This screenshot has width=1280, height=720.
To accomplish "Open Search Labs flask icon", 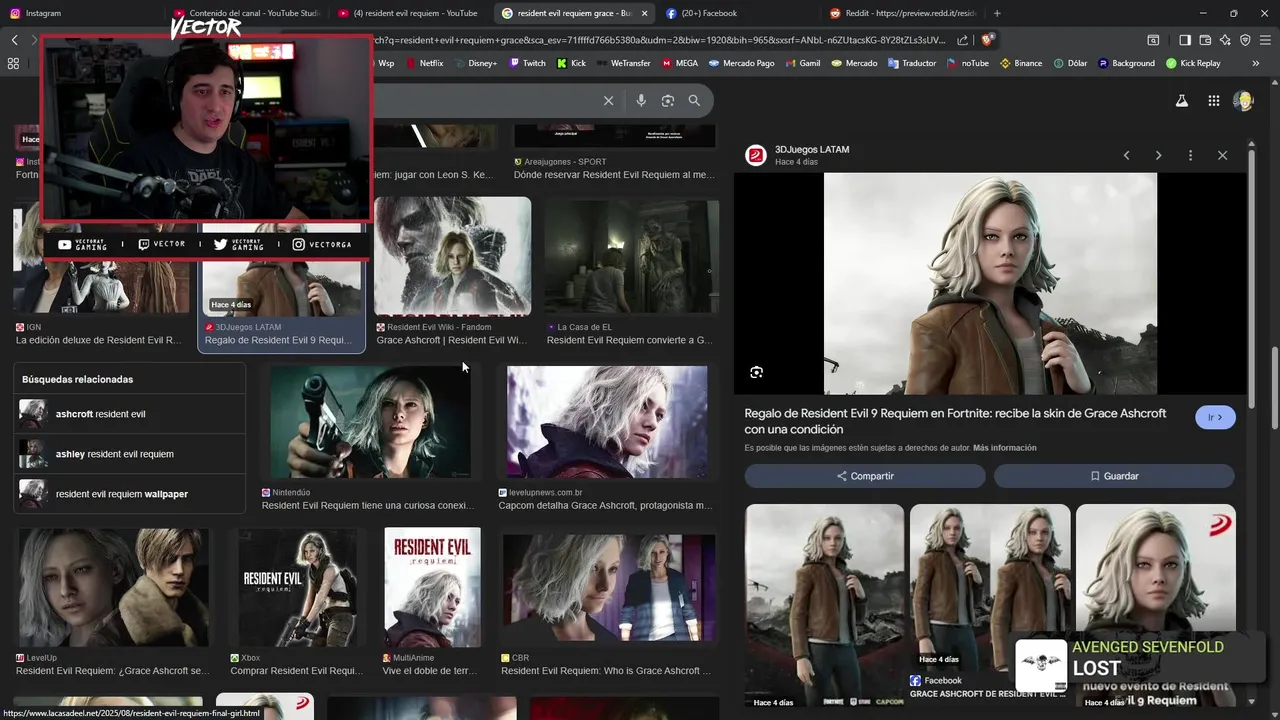I will point(1182,100).
